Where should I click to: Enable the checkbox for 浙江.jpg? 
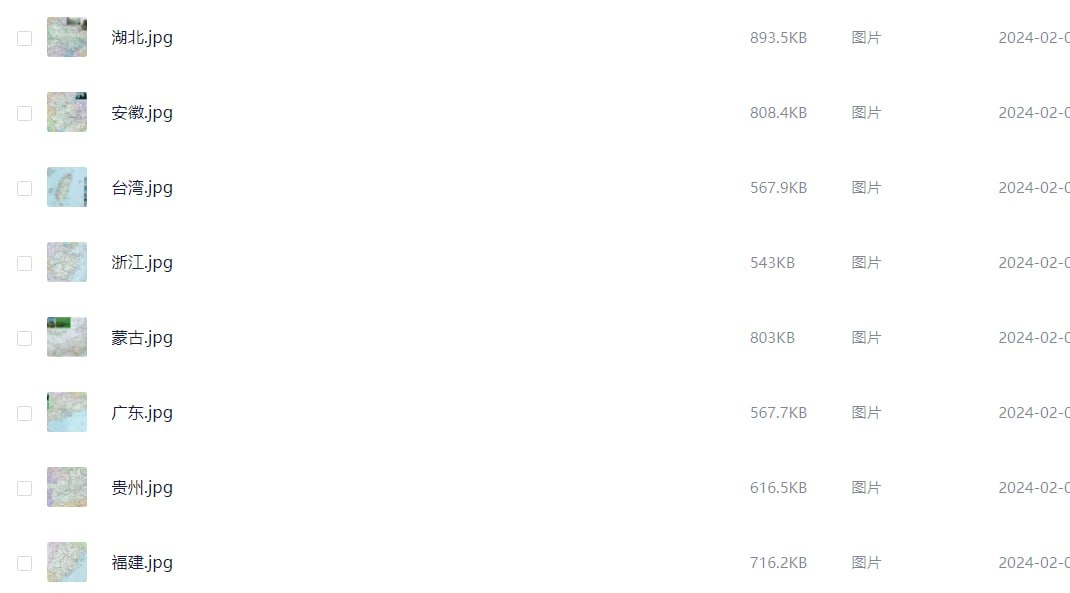pos(24,263)
